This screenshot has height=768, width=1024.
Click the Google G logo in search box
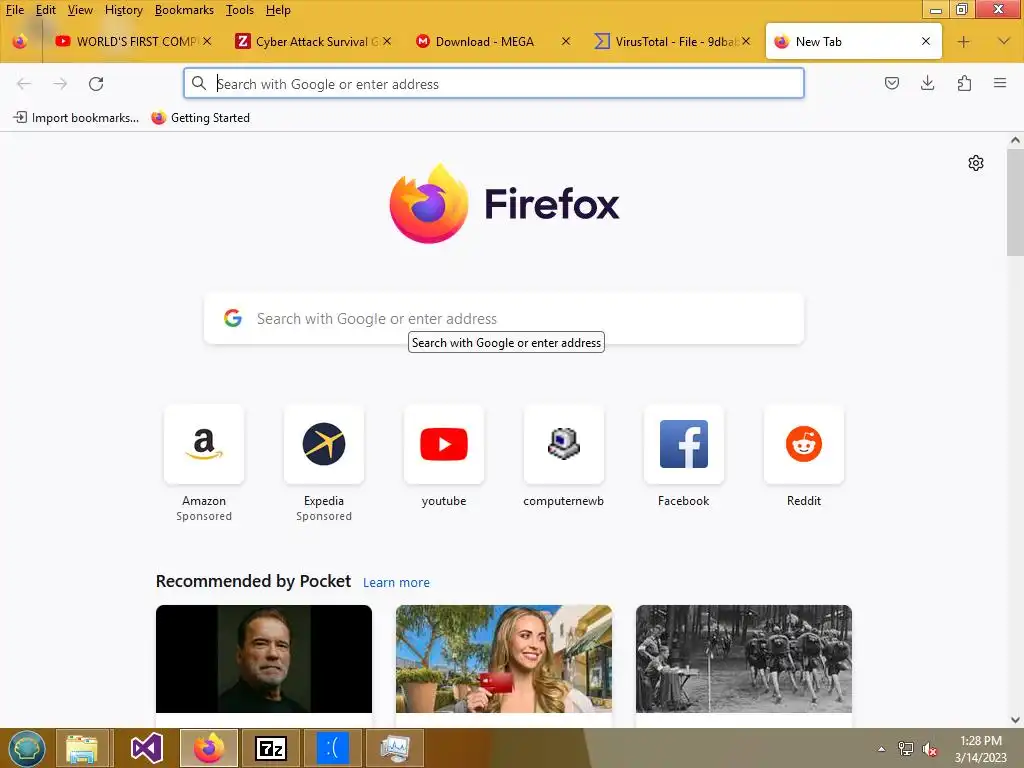tap(232, 318)
